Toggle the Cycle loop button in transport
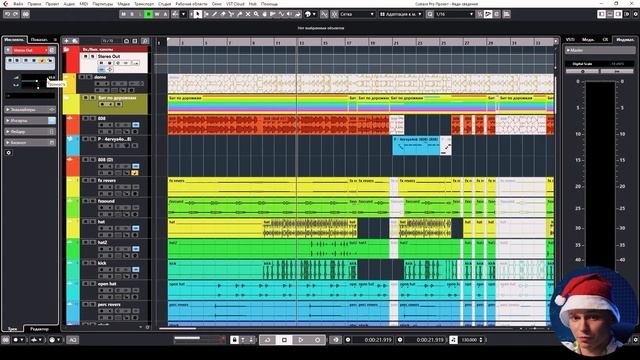The height and width of the screenshot is (360, 640). 268,340
